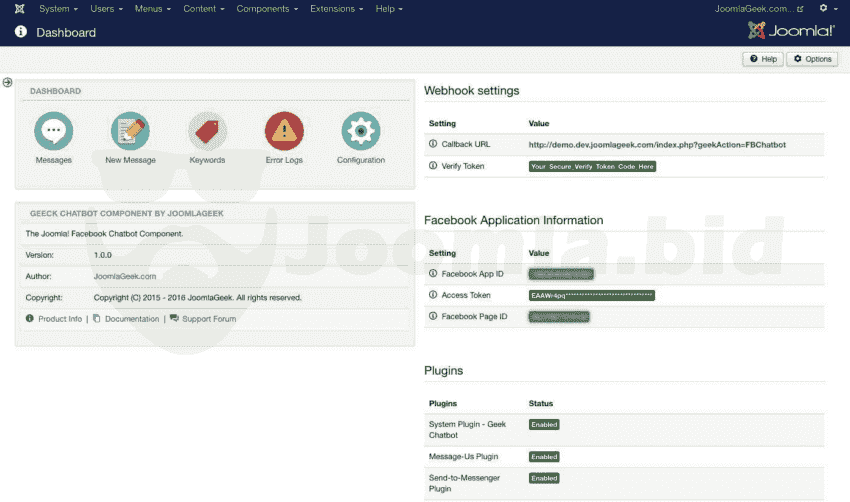Click the info icon beside Callback URL

[433, 144]
